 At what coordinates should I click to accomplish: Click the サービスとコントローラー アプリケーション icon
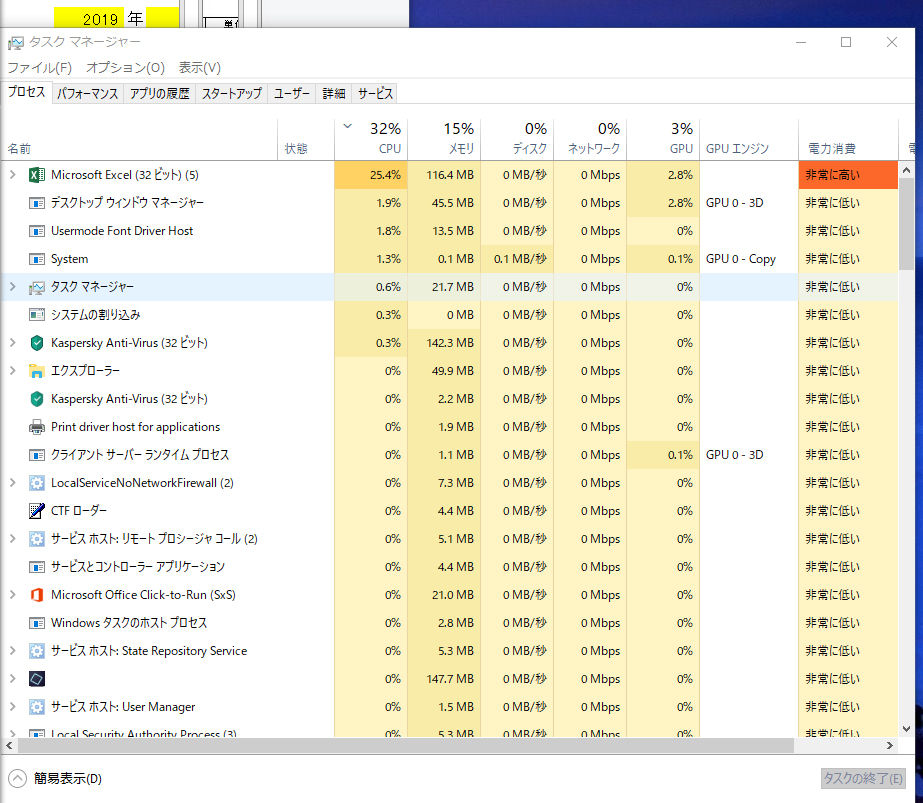[36, 567]
